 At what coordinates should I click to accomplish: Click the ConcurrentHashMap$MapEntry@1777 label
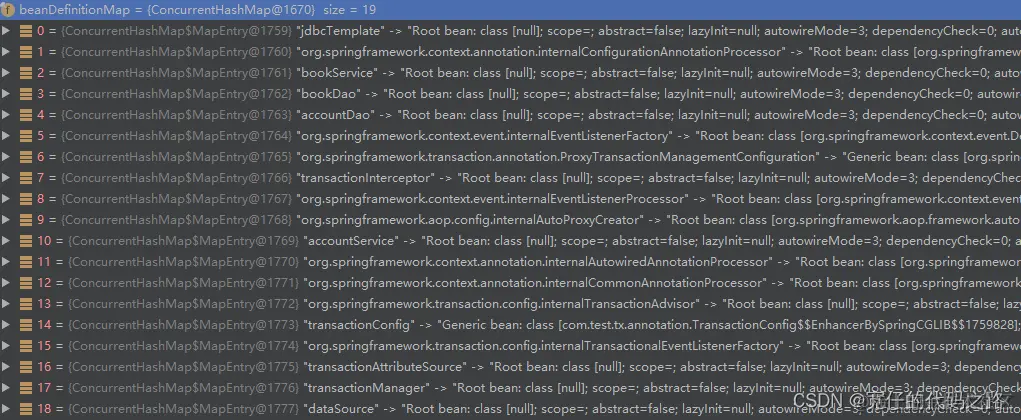click(183, 409)
